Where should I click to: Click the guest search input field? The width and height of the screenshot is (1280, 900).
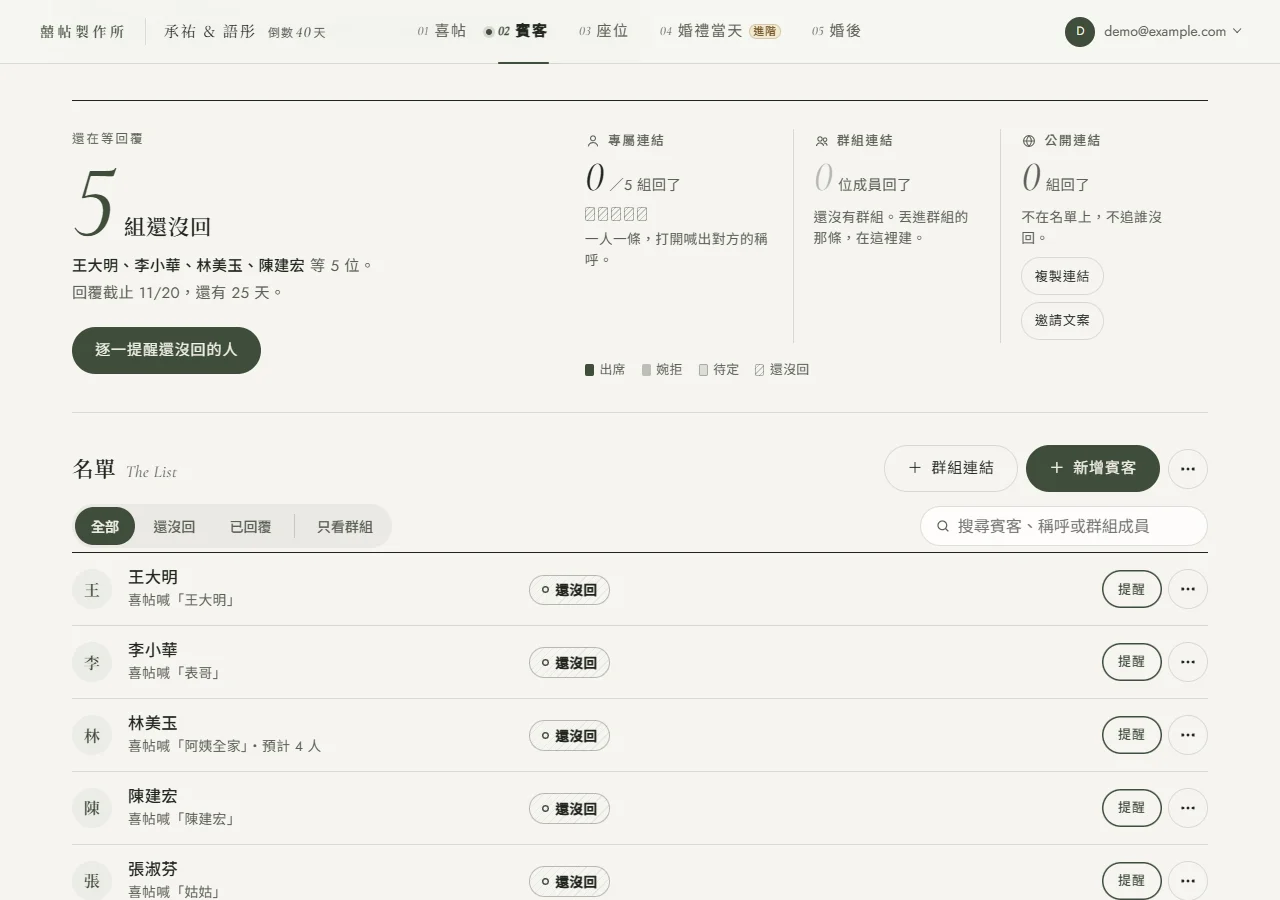coord(1064,526)
